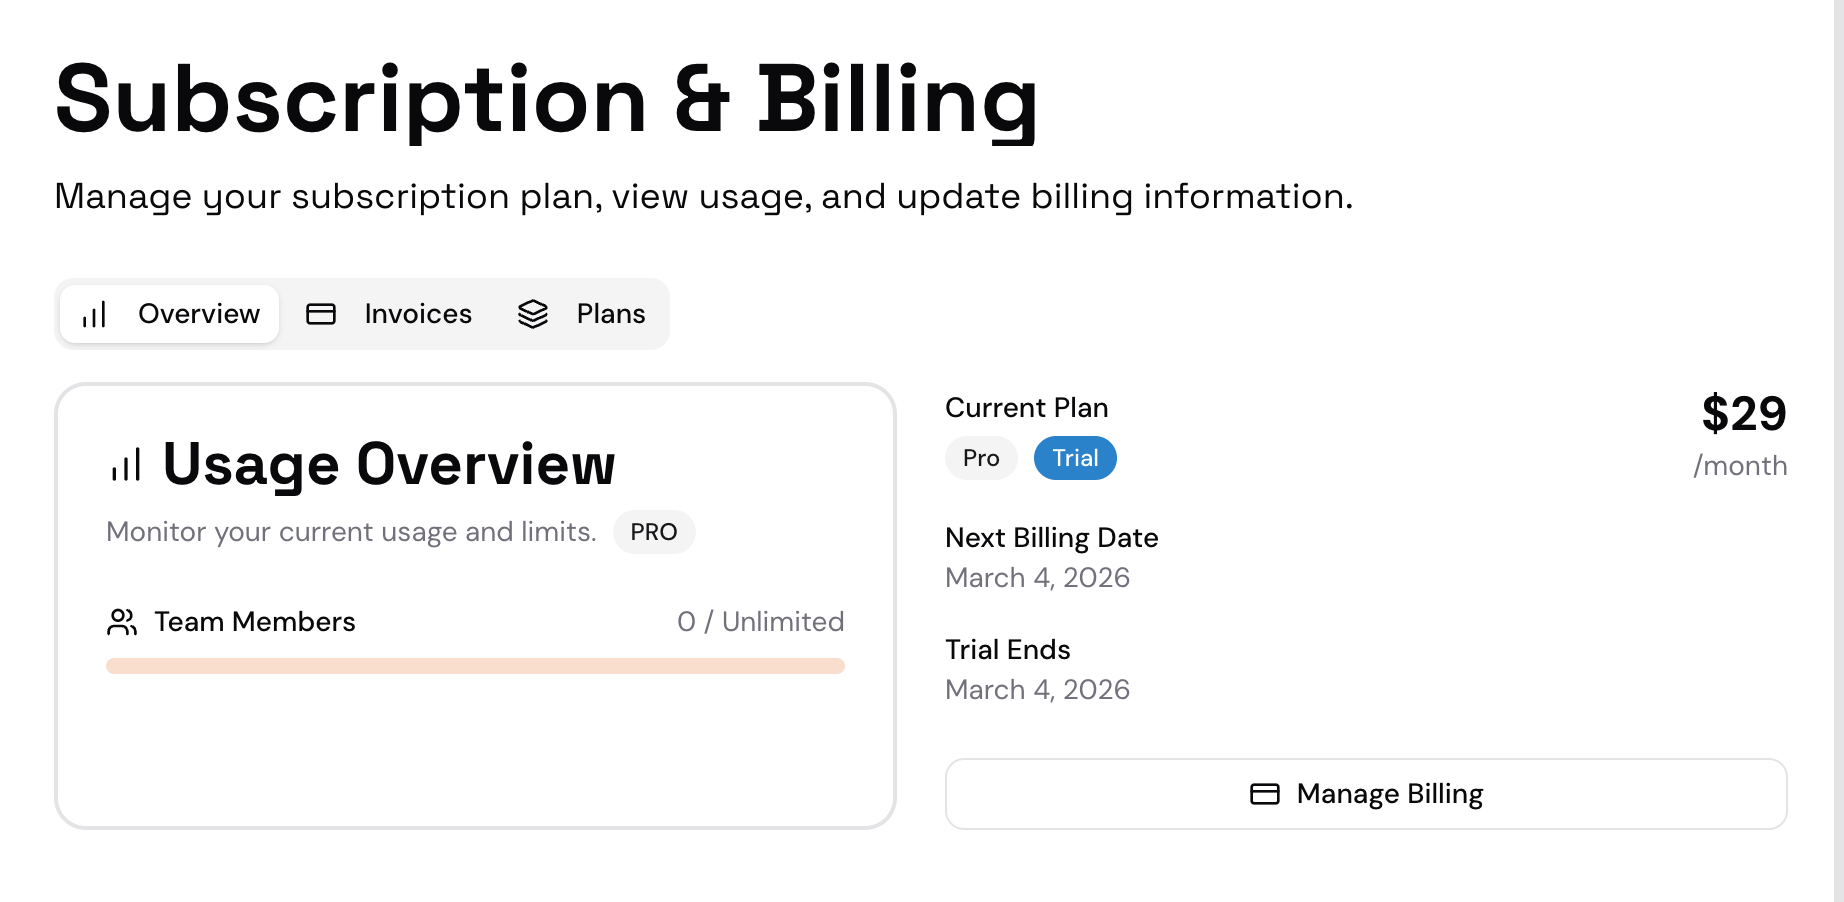
Task: Click the Trial Ends date value
Action: (1037, 690)
